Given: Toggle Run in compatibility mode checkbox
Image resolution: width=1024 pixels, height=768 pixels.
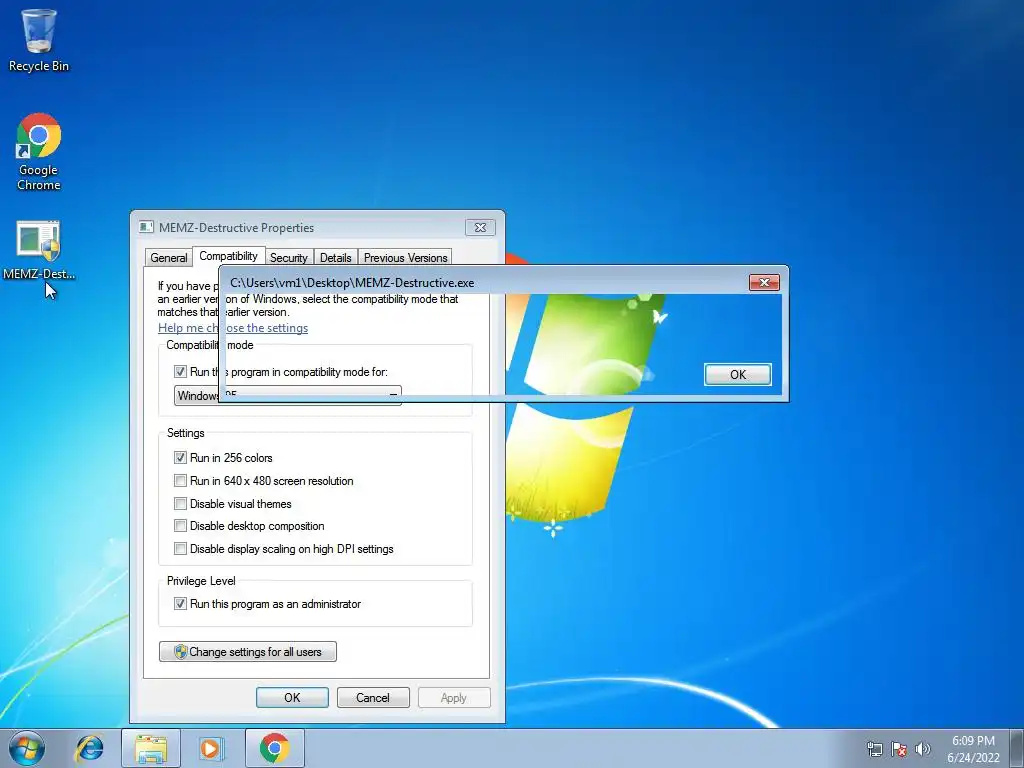Looking at the screenshot, I should 180,372.
